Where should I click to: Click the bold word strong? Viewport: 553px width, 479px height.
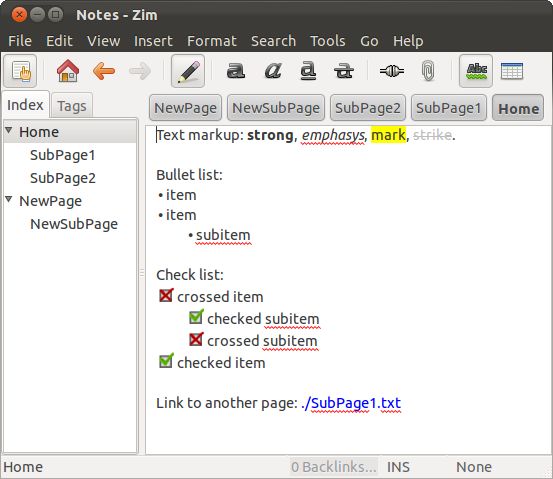270,135
